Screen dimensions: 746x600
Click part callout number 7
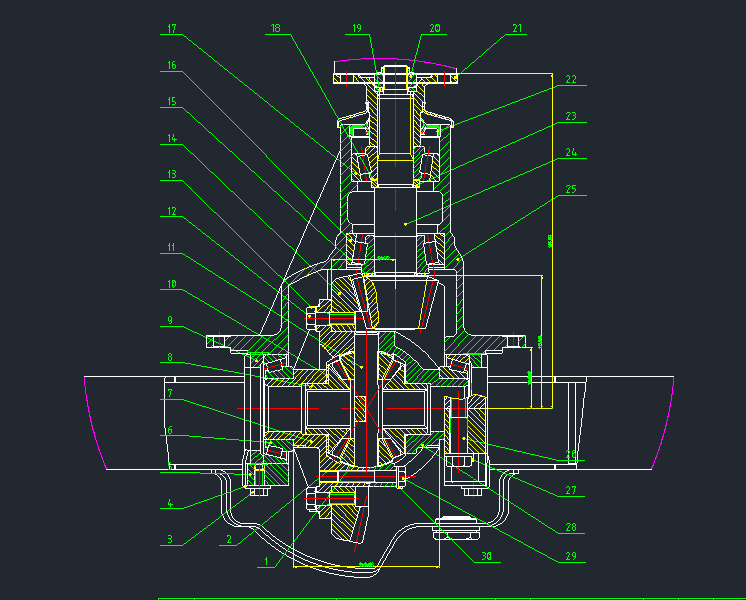(170, 393)
